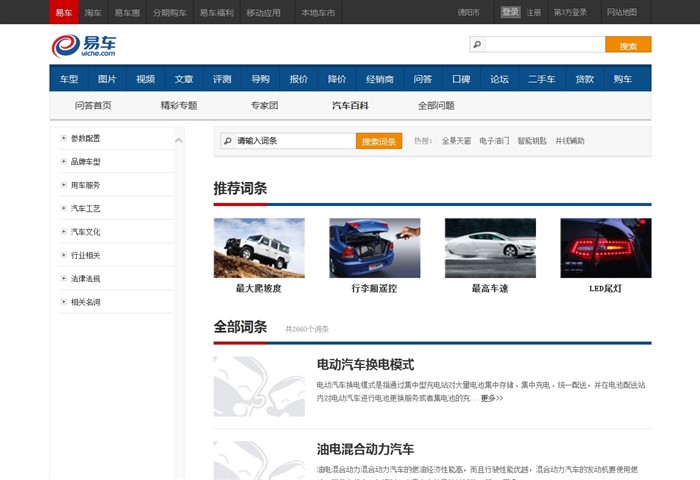The image size is (700, 480).
Task: Click the orange 搜索 button
Action: coord(628,45)
